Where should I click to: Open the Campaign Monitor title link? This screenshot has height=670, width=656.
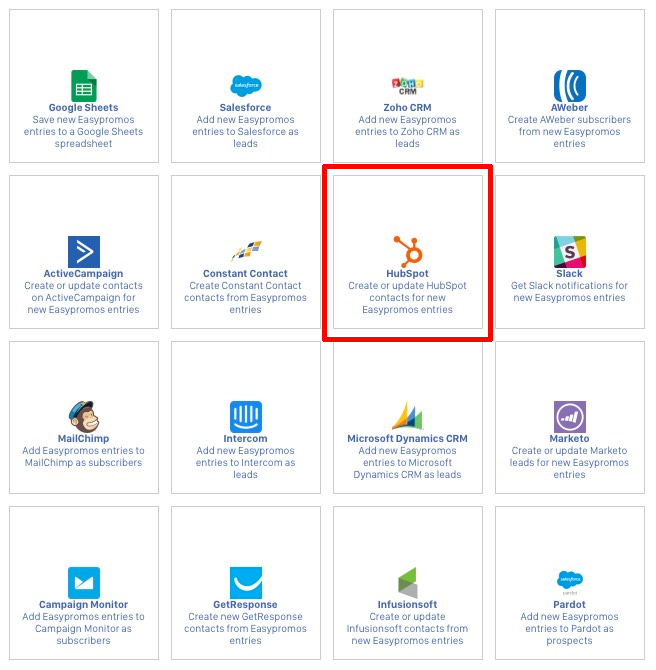(x=83, y=605)
